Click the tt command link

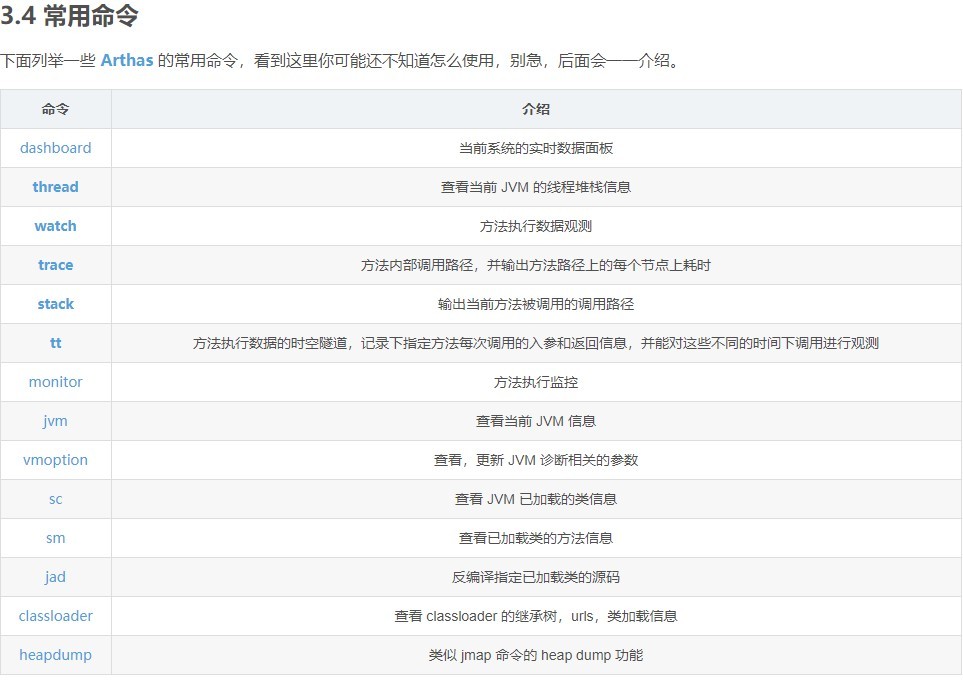[55, 343]
